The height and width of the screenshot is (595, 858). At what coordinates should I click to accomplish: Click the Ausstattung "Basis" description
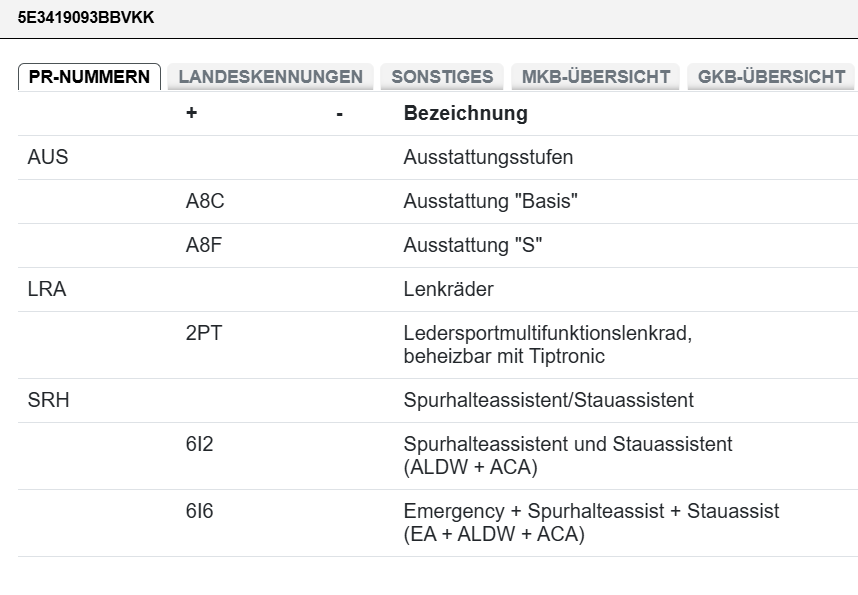[x=490, y=201]
